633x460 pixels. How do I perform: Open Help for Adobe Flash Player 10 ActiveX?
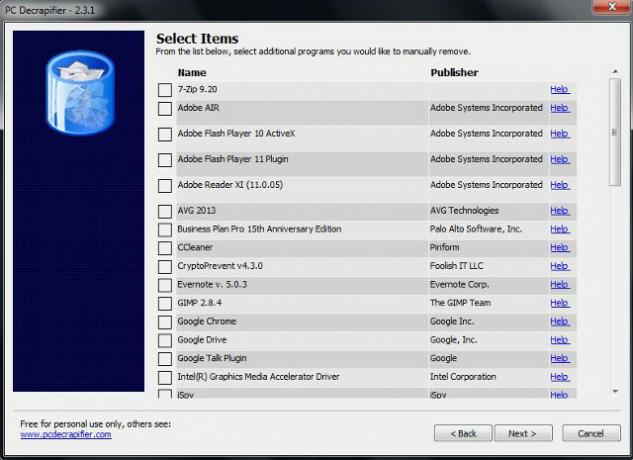(x=560, y=134)
